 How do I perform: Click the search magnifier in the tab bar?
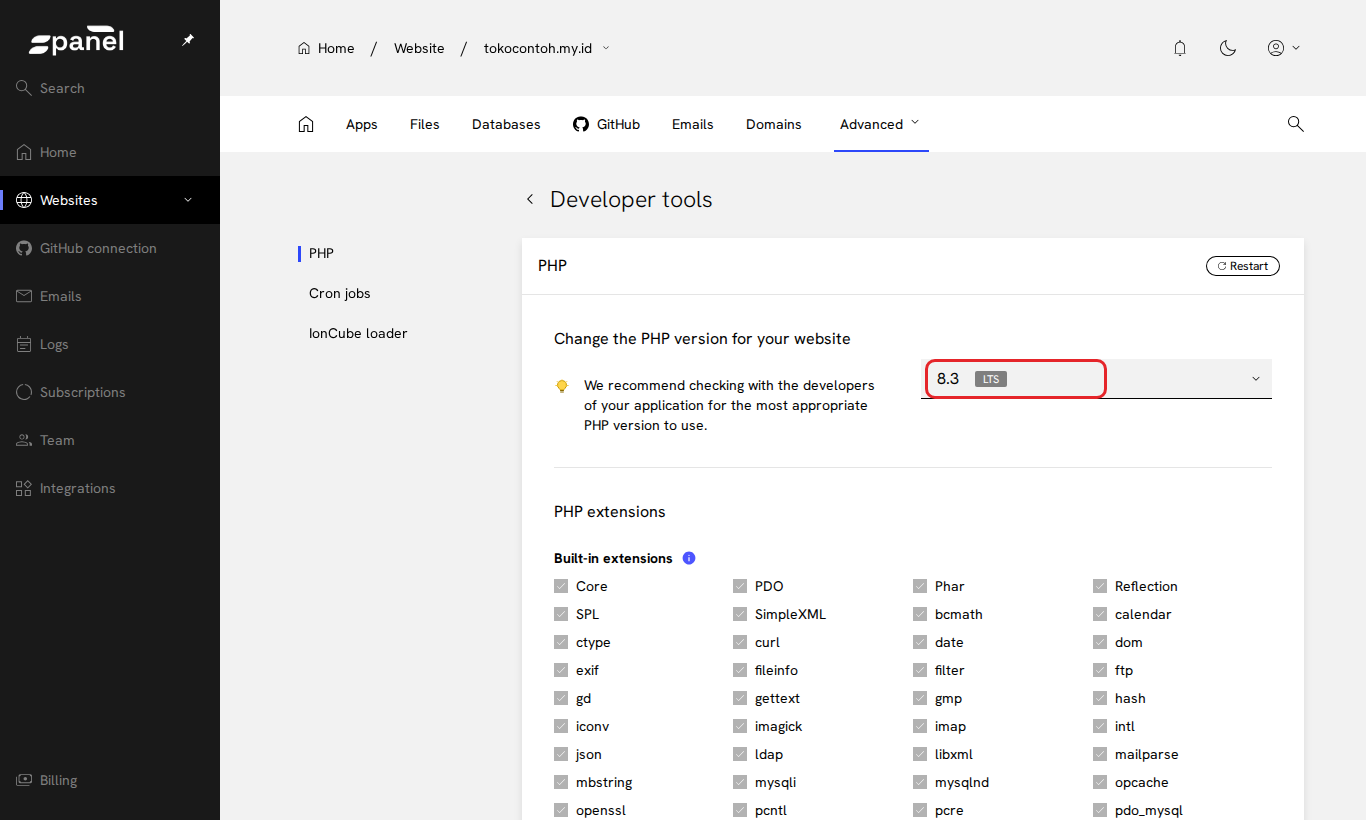tap(1295, 124)
